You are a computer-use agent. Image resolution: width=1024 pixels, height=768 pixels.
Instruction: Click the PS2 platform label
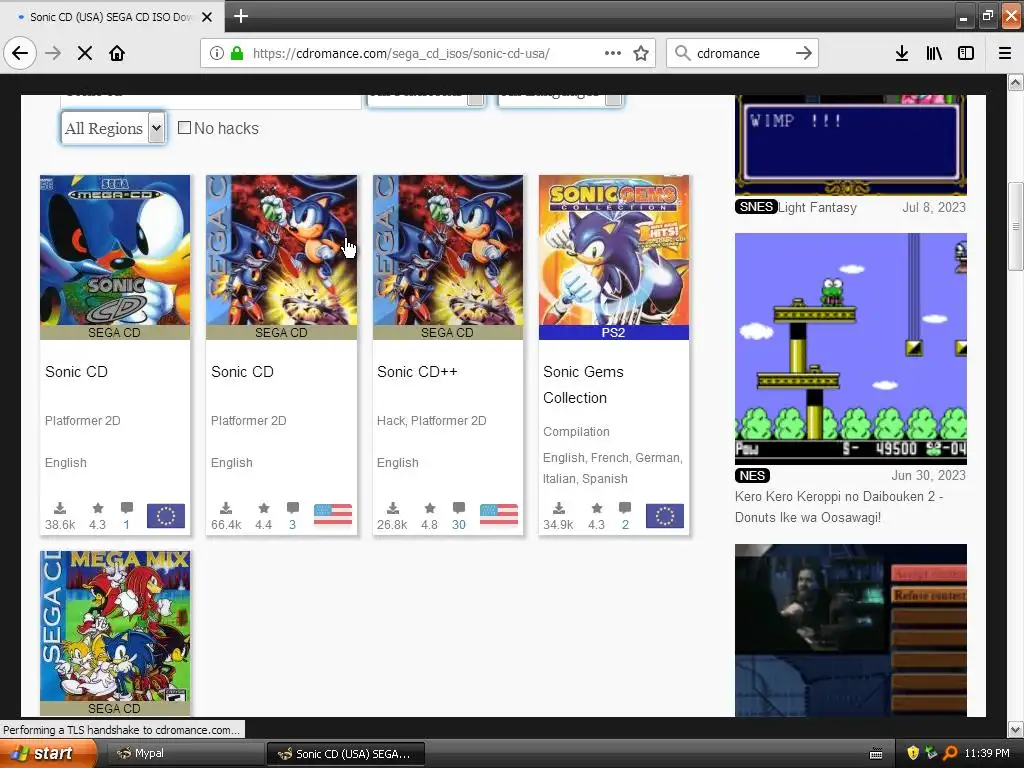pyautogui.click(x=613, y=332)
